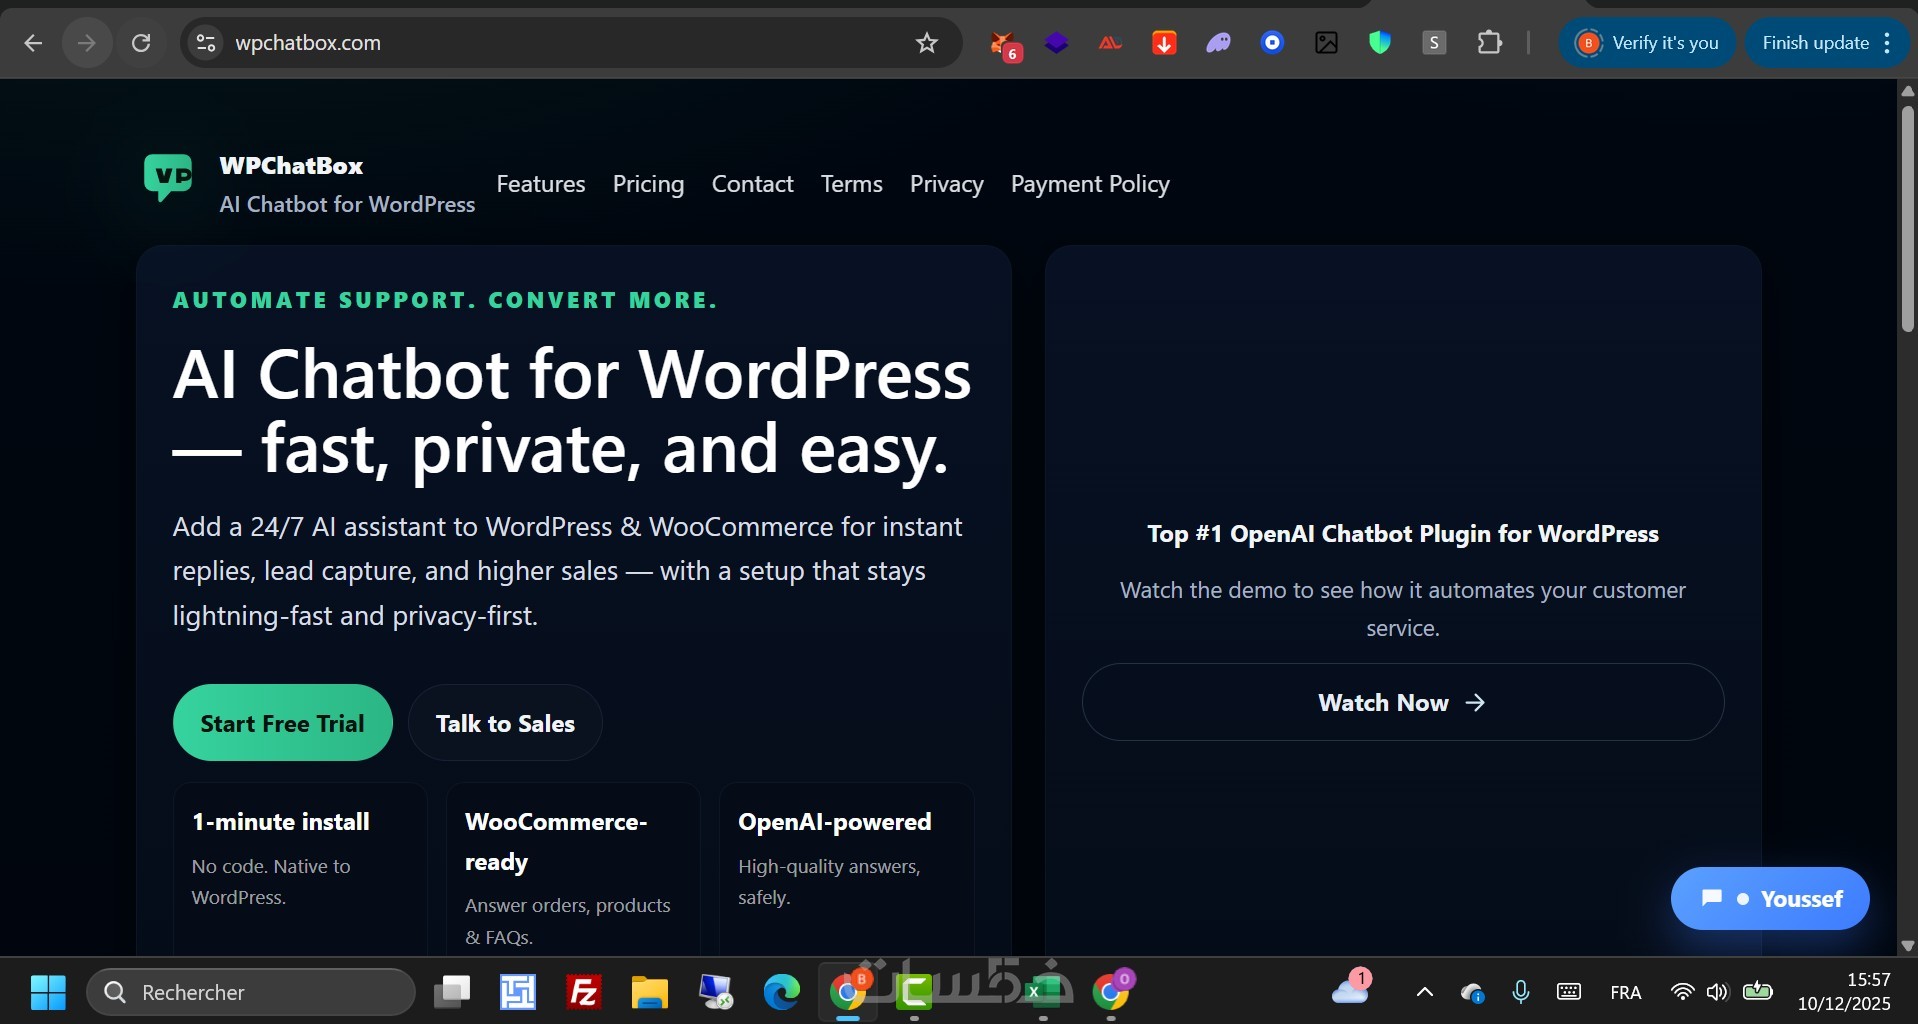Open the OneDrive cloud tray icon
Image resolution: width=1918 pixels, height=1024 pixels.
tap(1472, 992)
